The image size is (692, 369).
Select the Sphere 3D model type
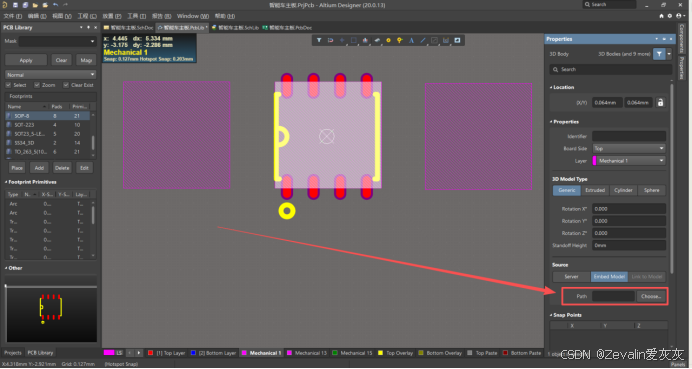(651, 190)
